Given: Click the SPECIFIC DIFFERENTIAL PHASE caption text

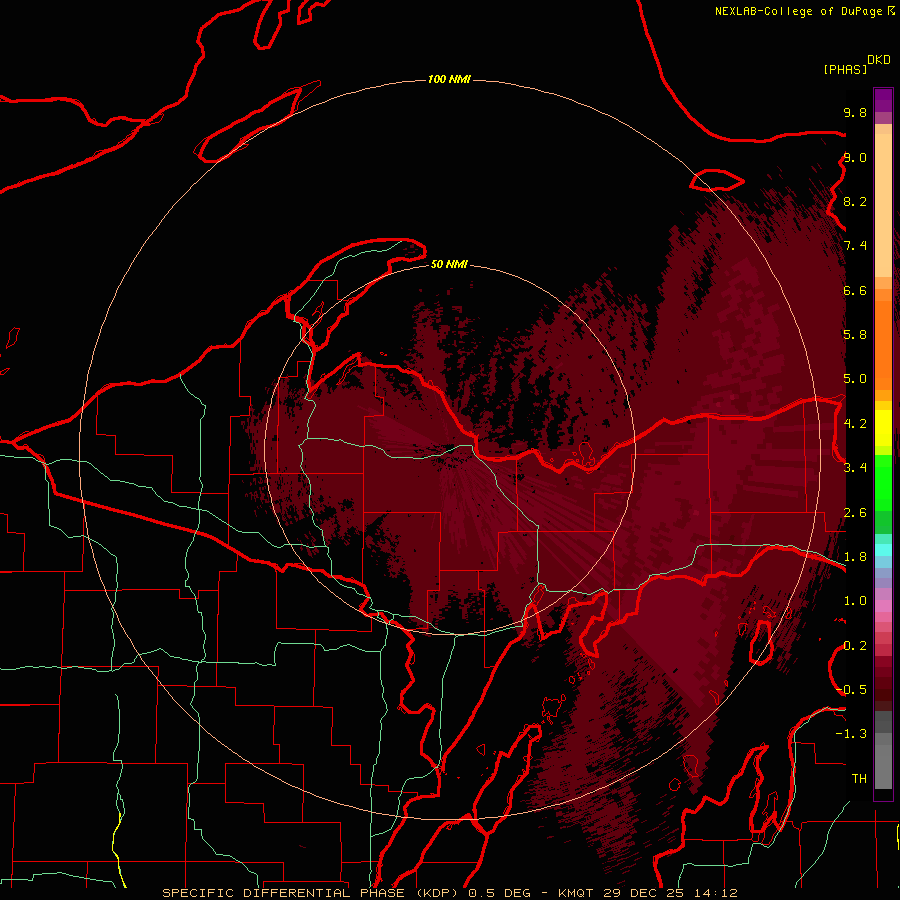Looking at the screenshot, I should (285, 893).
